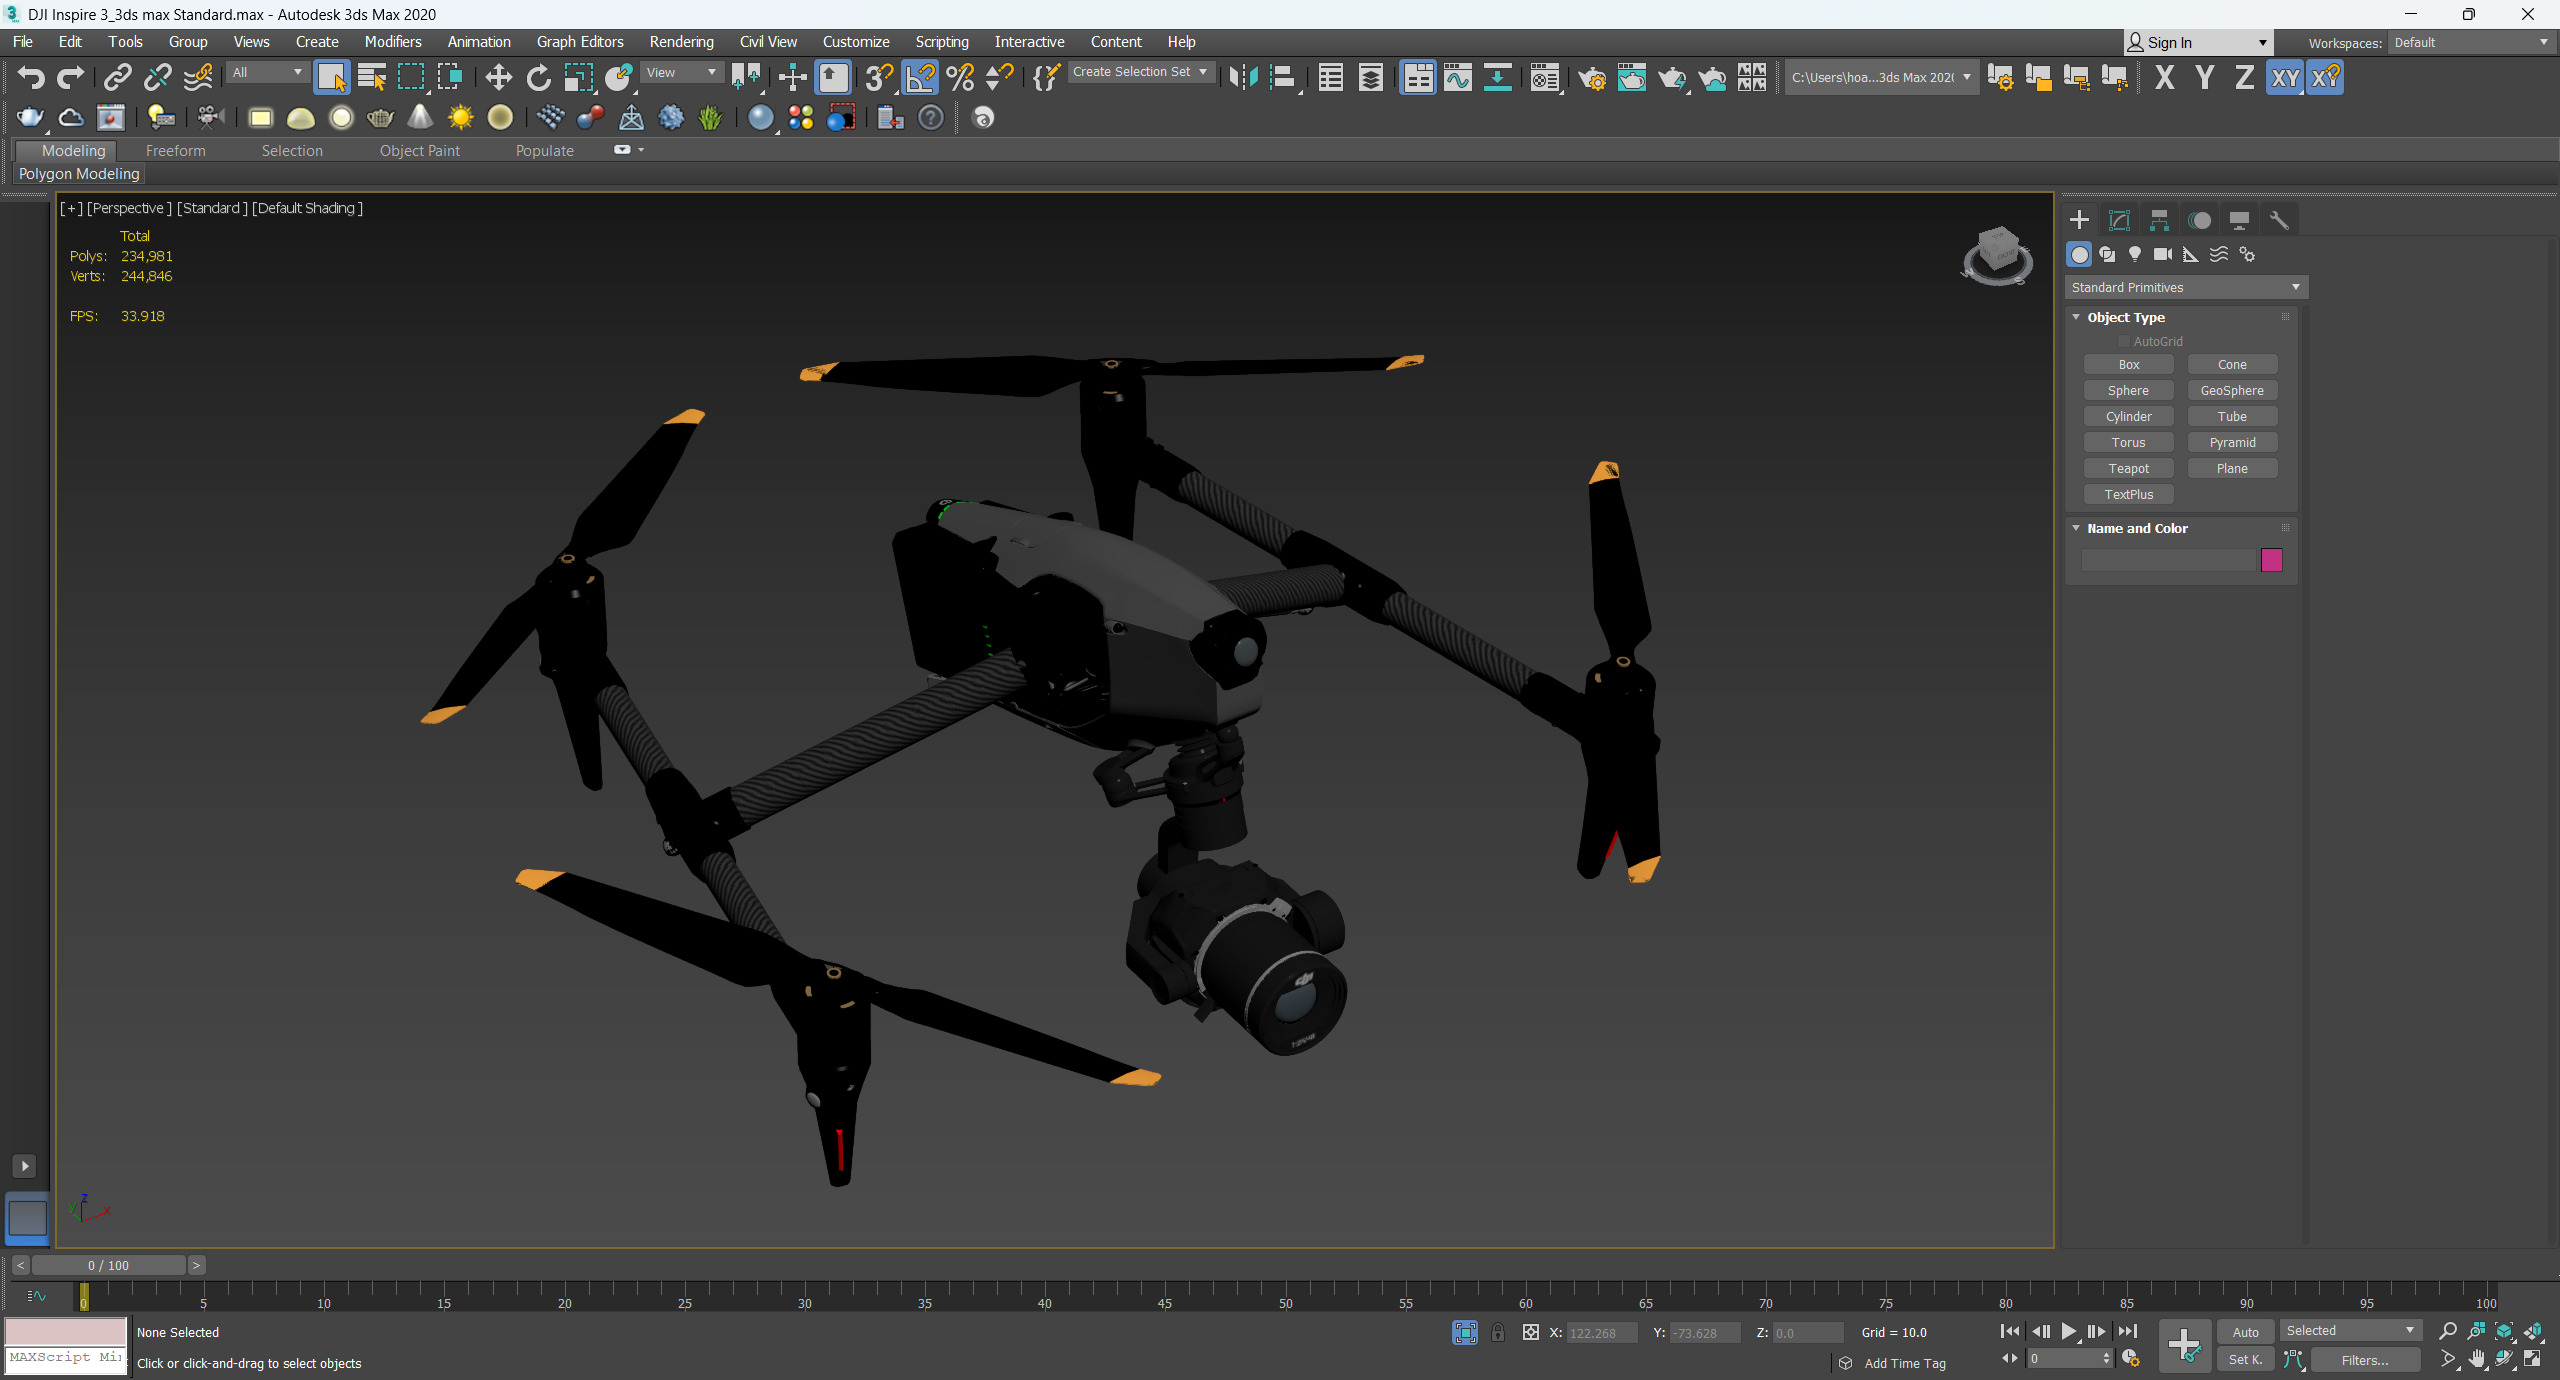Click the Pyramid object button
The height and width of the screenshot is (1380, 2560).
click(2232, 442)
